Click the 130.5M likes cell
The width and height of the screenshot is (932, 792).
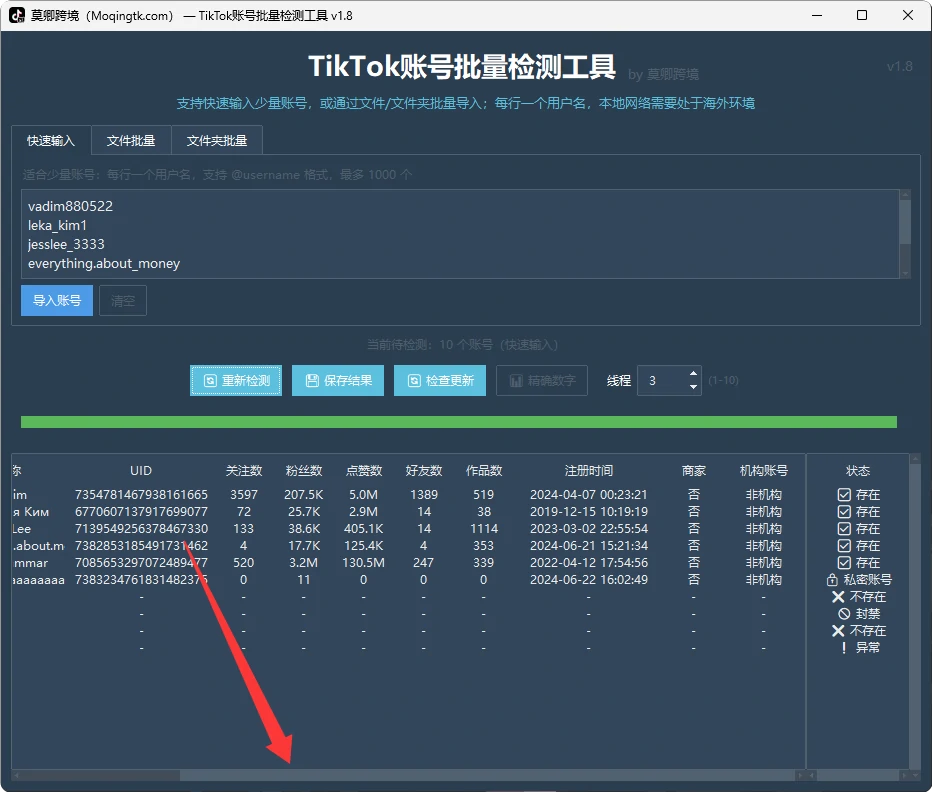(x=364, y=562)
